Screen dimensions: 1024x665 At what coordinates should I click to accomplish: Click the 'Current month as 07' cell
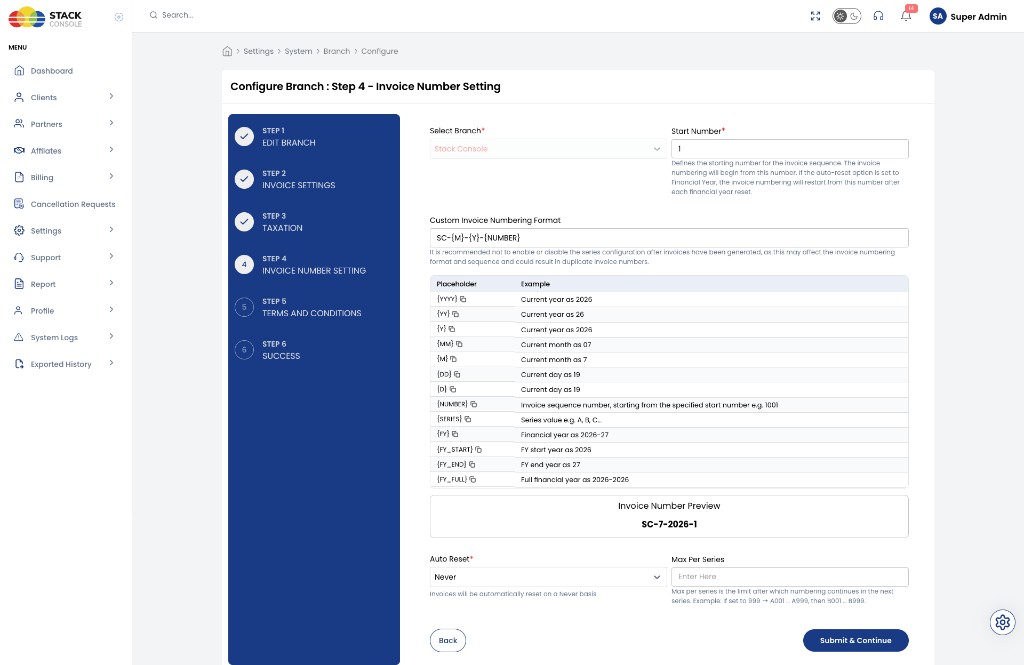556,344
